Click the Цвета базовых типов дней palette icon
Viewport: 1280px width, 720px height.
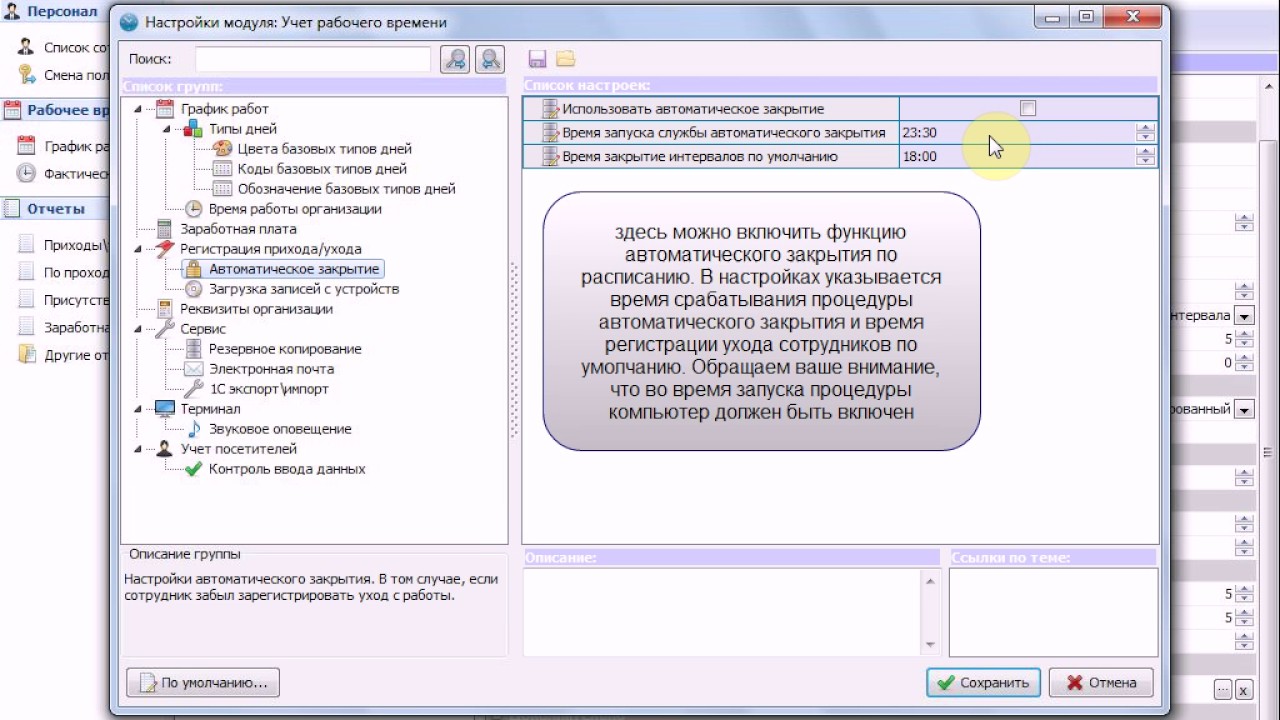222,149
